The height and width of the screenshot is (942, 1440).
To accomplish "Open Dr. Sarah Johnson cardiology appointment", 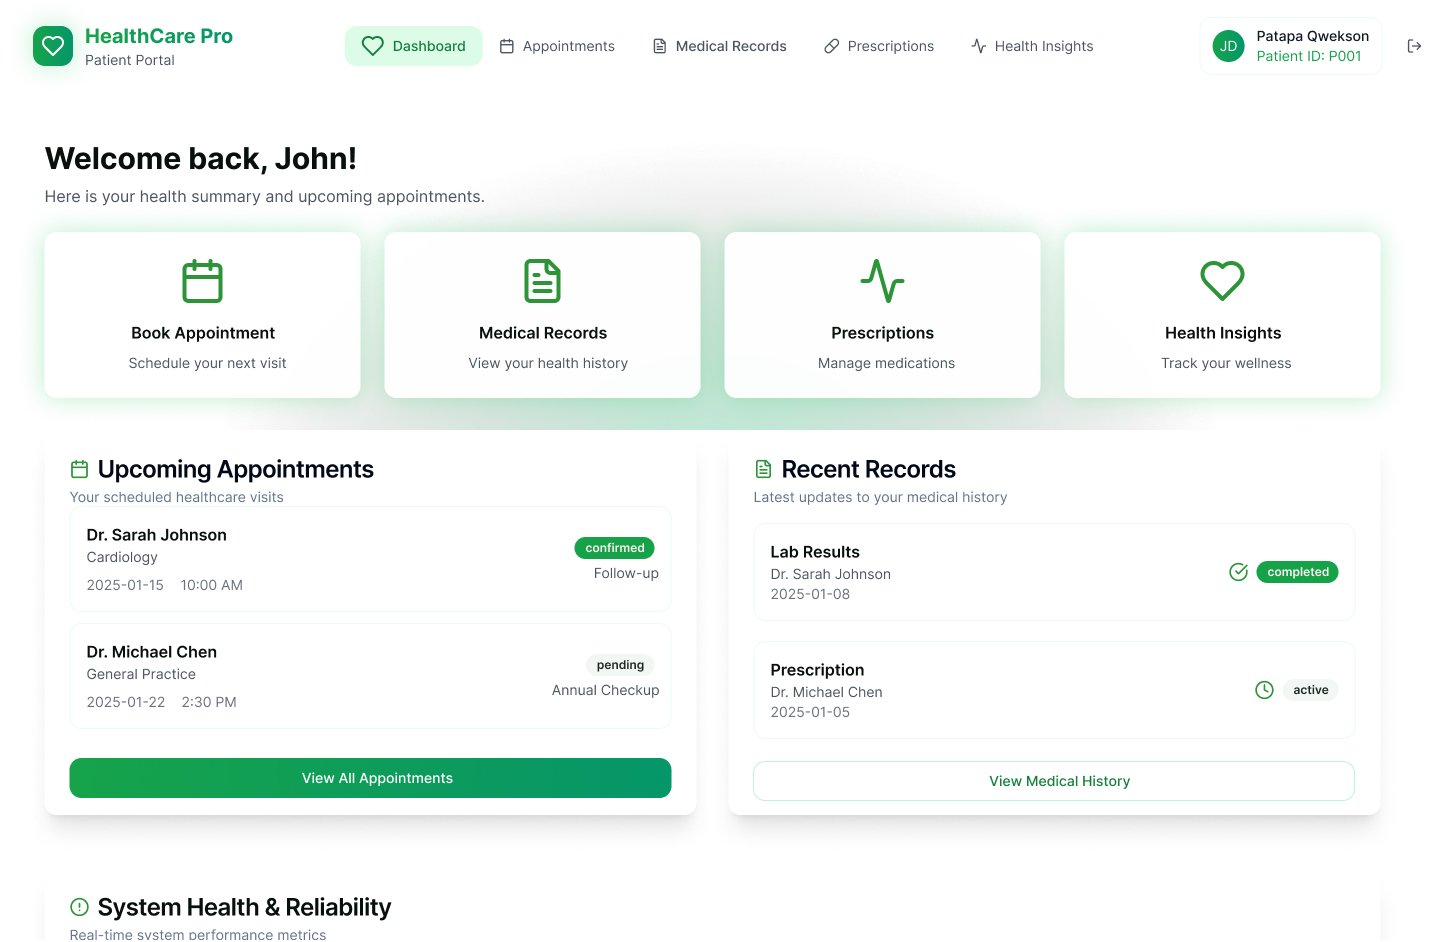I will tap(370, 559).
